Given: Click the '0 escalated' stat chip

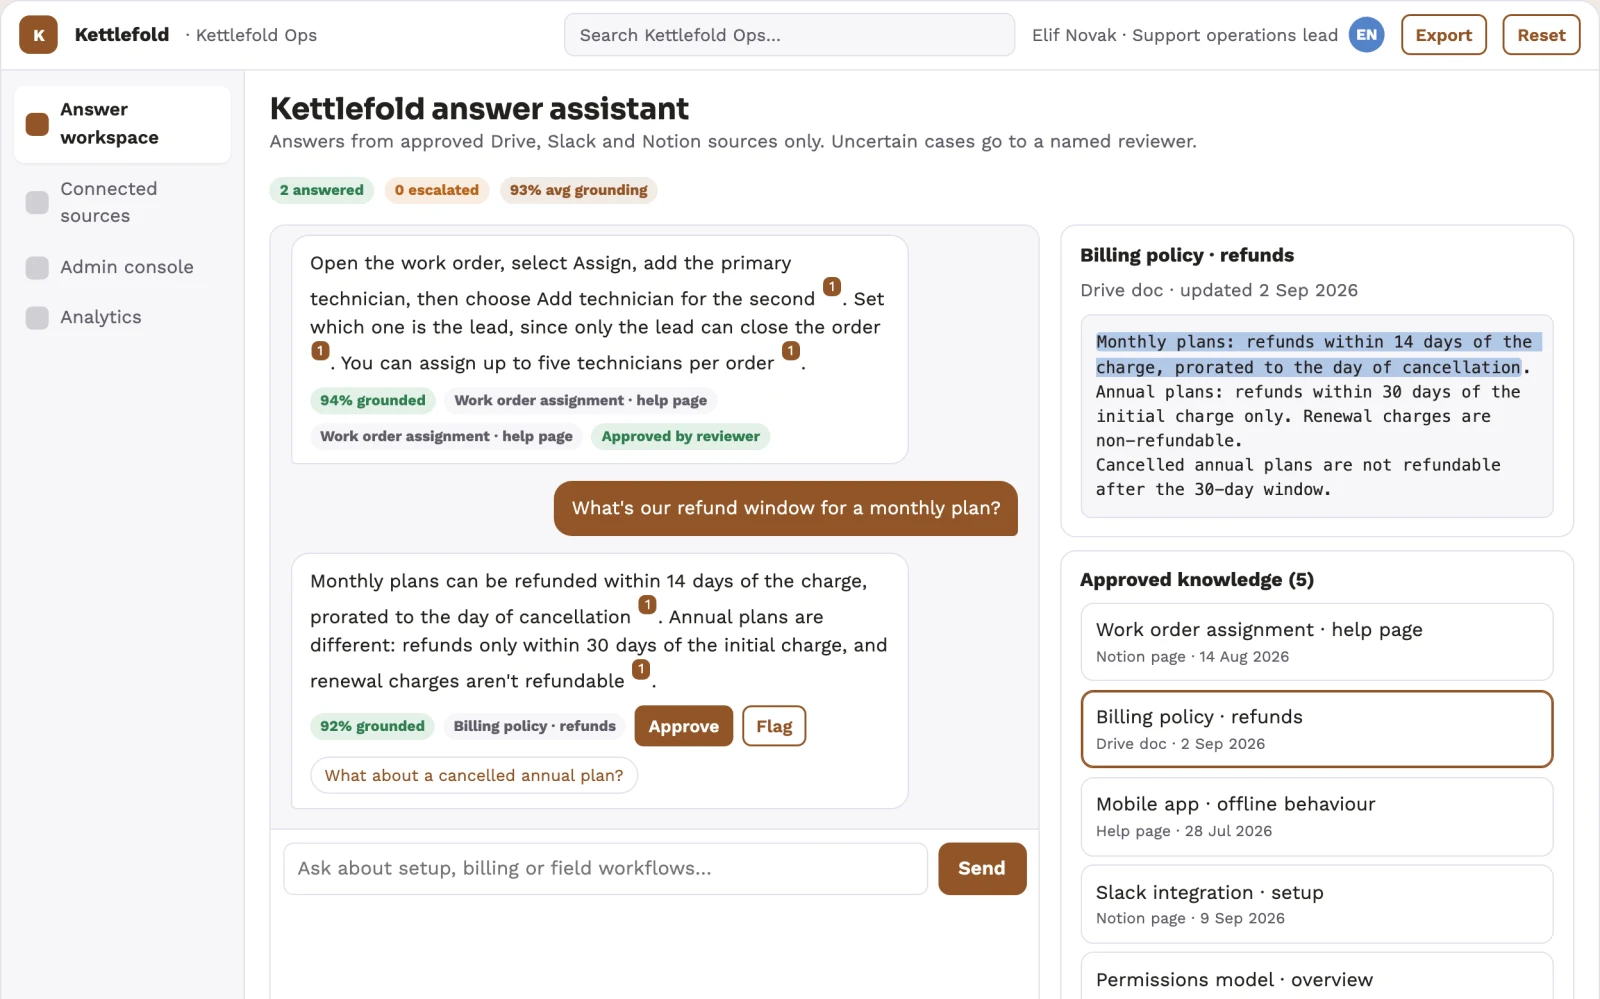Looking at the screenshot, I should (437, 190).
